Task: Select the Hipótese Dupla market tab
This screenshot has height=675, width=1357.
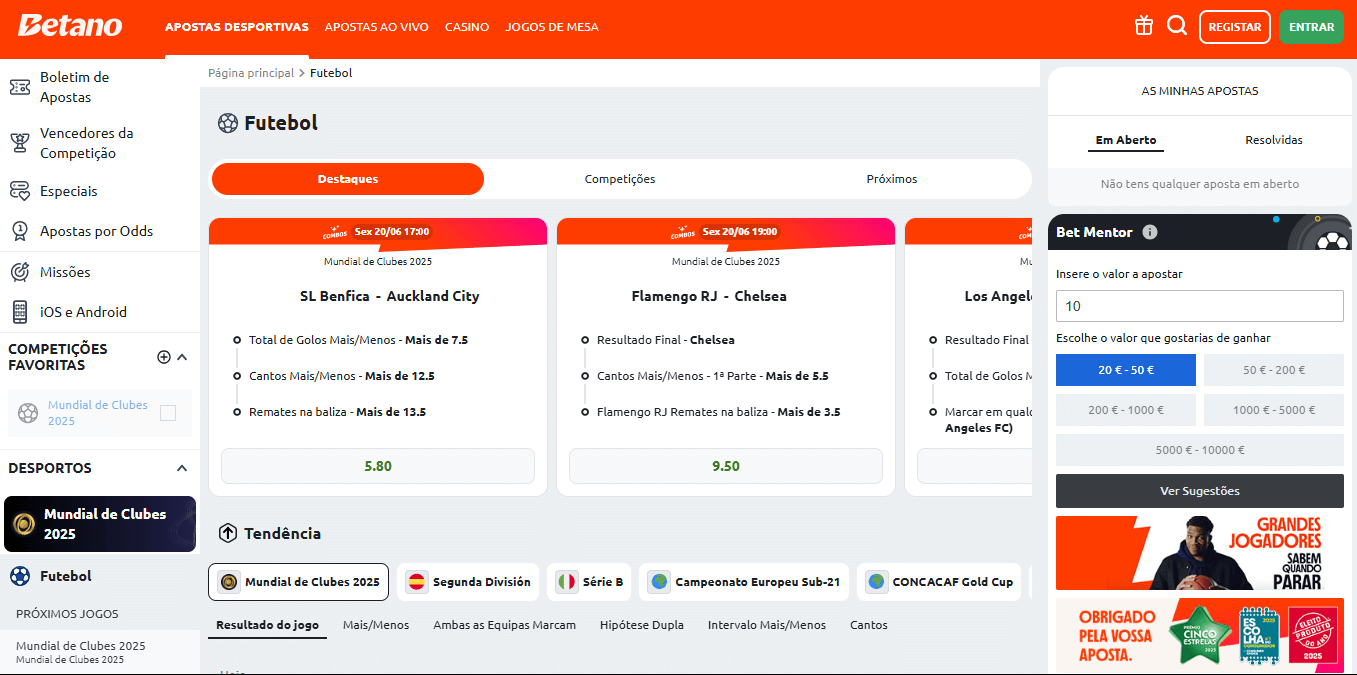Action: (642, 625)
